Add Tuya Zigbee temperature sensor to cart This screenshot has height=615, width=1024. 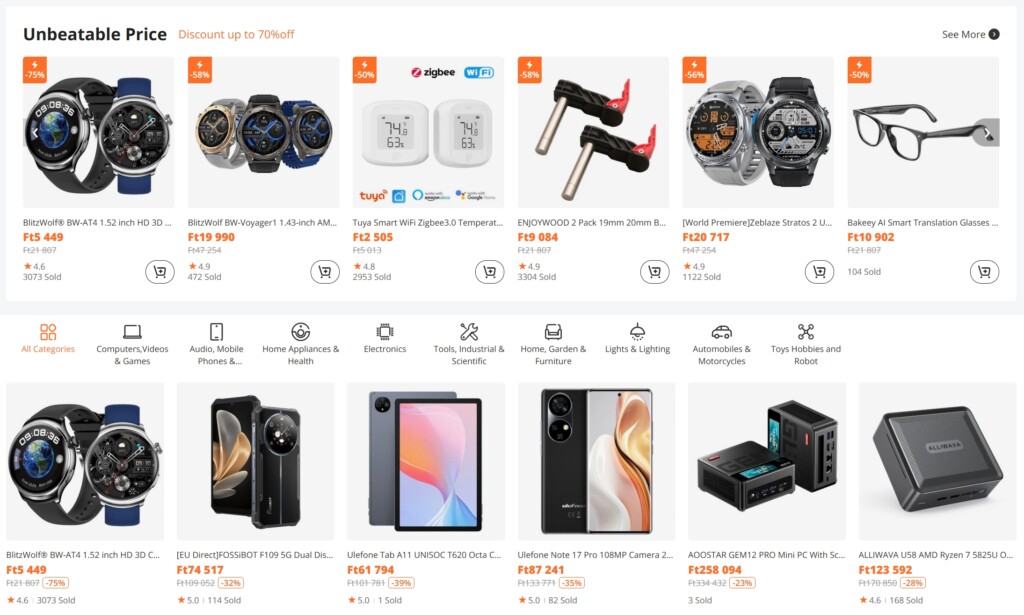point(489,271)
